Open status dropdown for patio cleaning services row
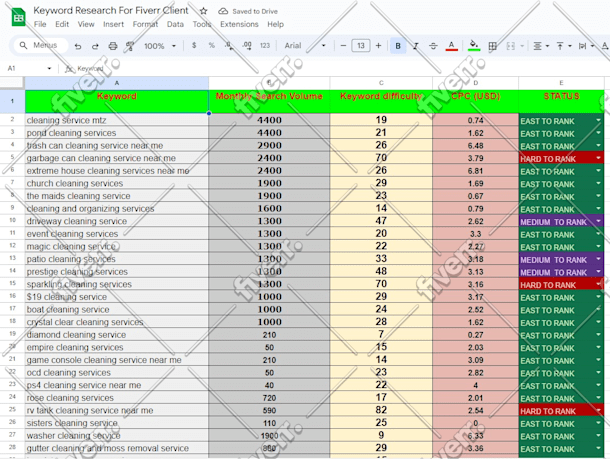This screenshot has height=459, width=610. pos(598,259)
